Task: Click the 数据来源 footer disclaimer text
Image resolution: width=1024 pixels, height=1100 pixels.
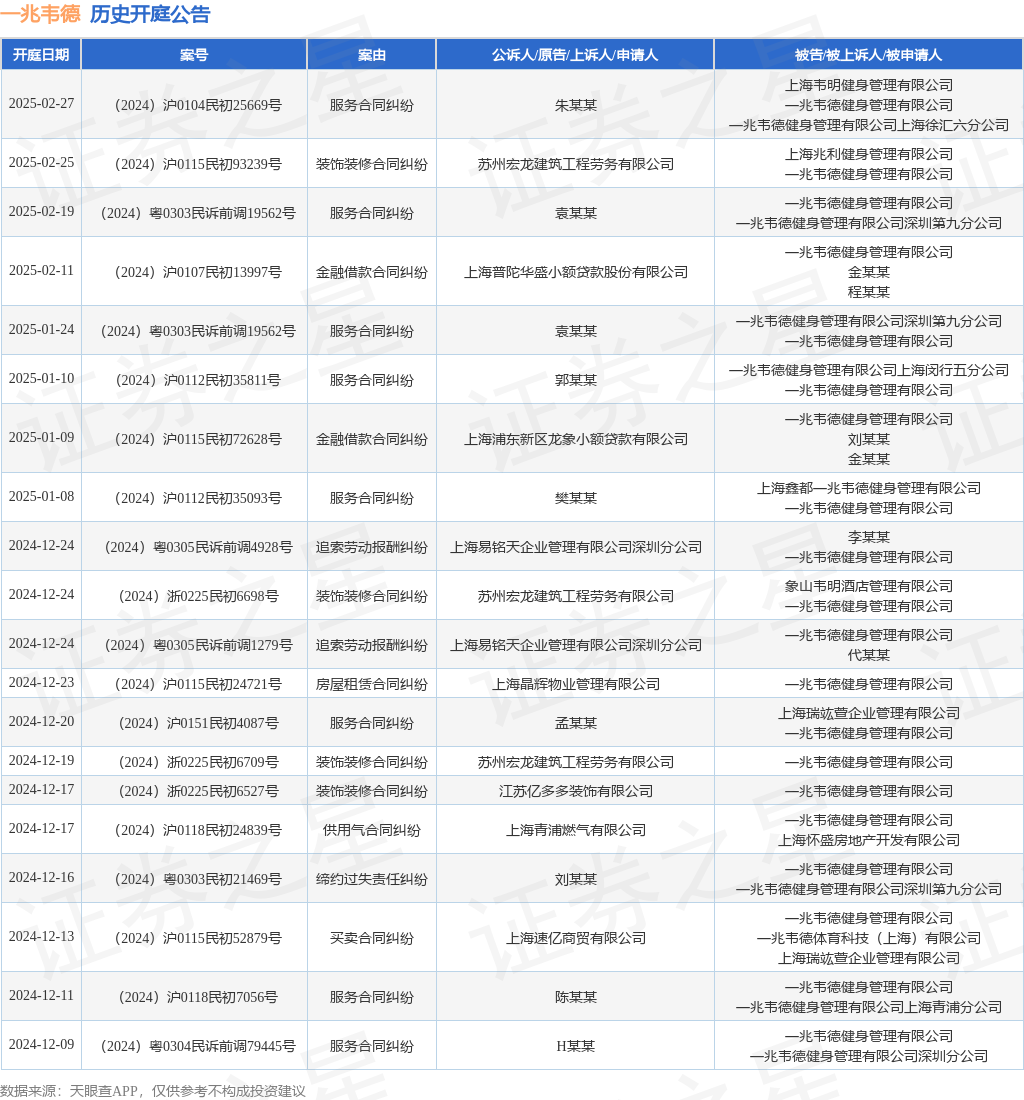Action: (153, 1091)
